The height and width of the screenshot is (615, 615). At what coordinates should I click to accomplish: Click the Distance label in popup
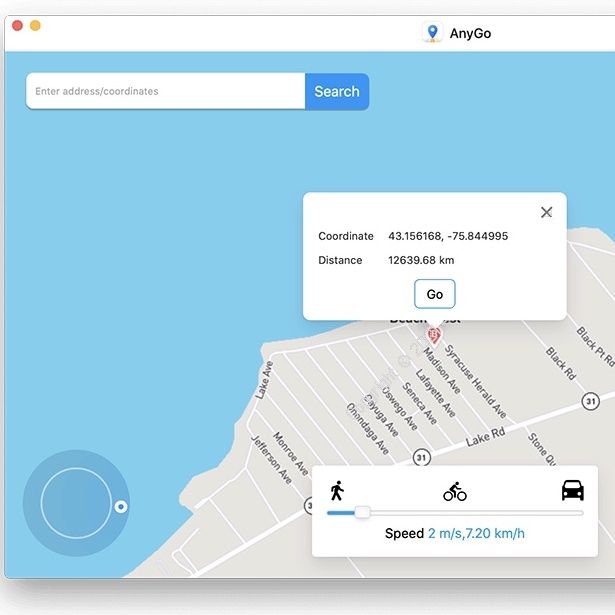(340, 260)
